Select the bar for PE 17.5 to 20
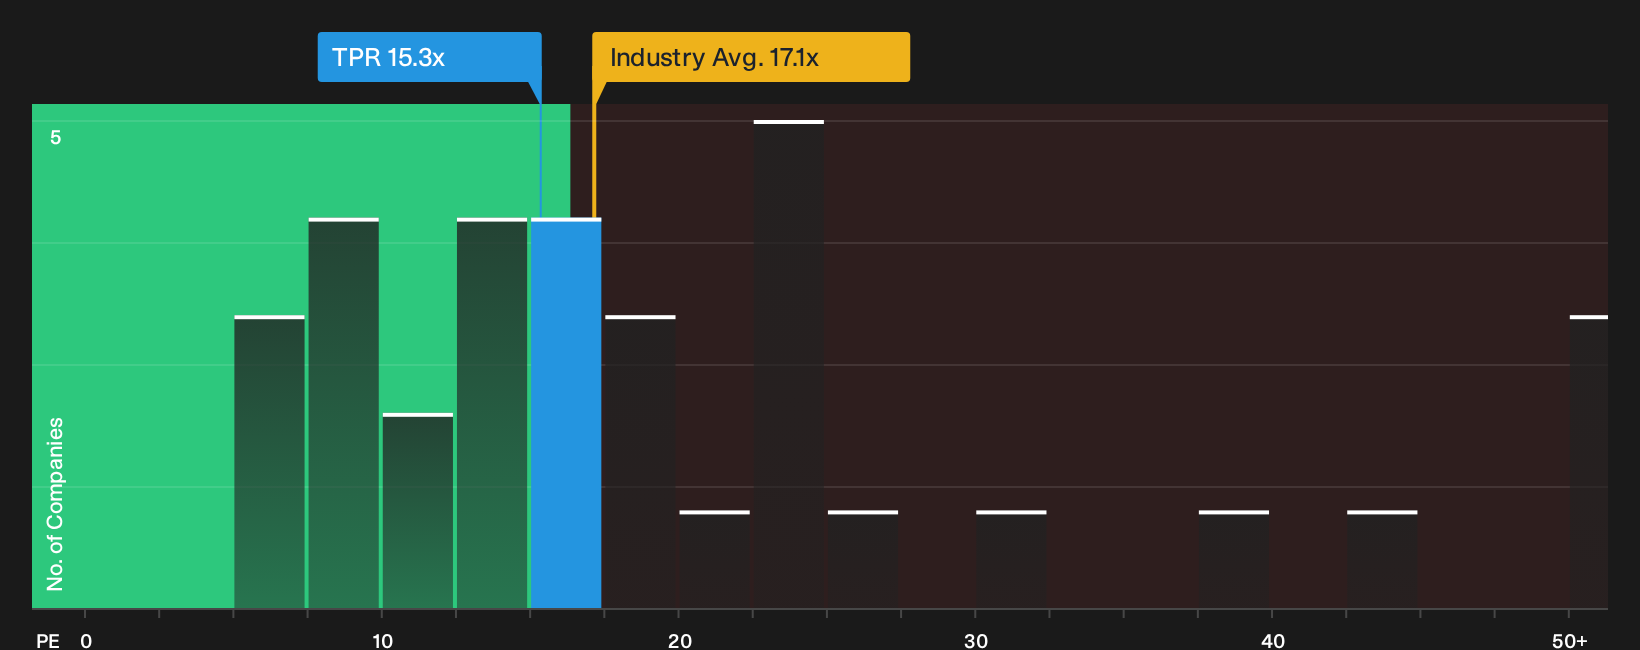1640x650 pixels. coord(640,462)
